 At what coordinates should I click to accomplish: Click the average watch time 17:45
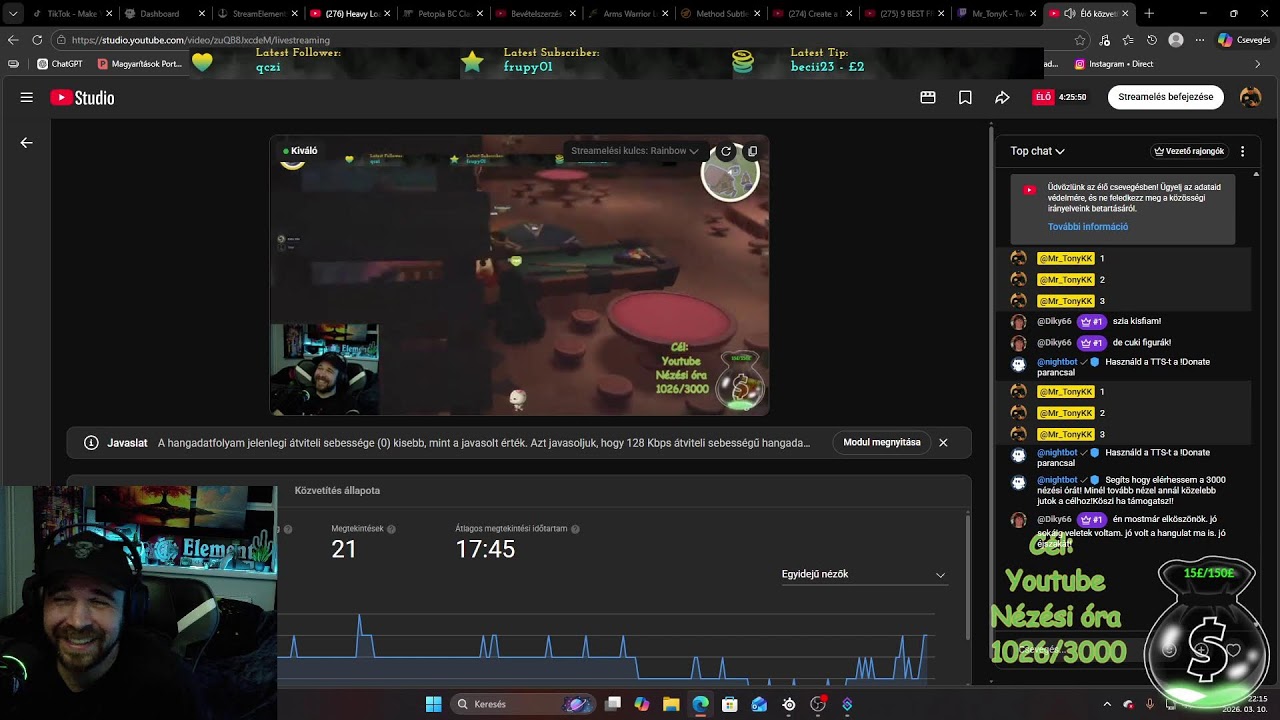(485, 549)
